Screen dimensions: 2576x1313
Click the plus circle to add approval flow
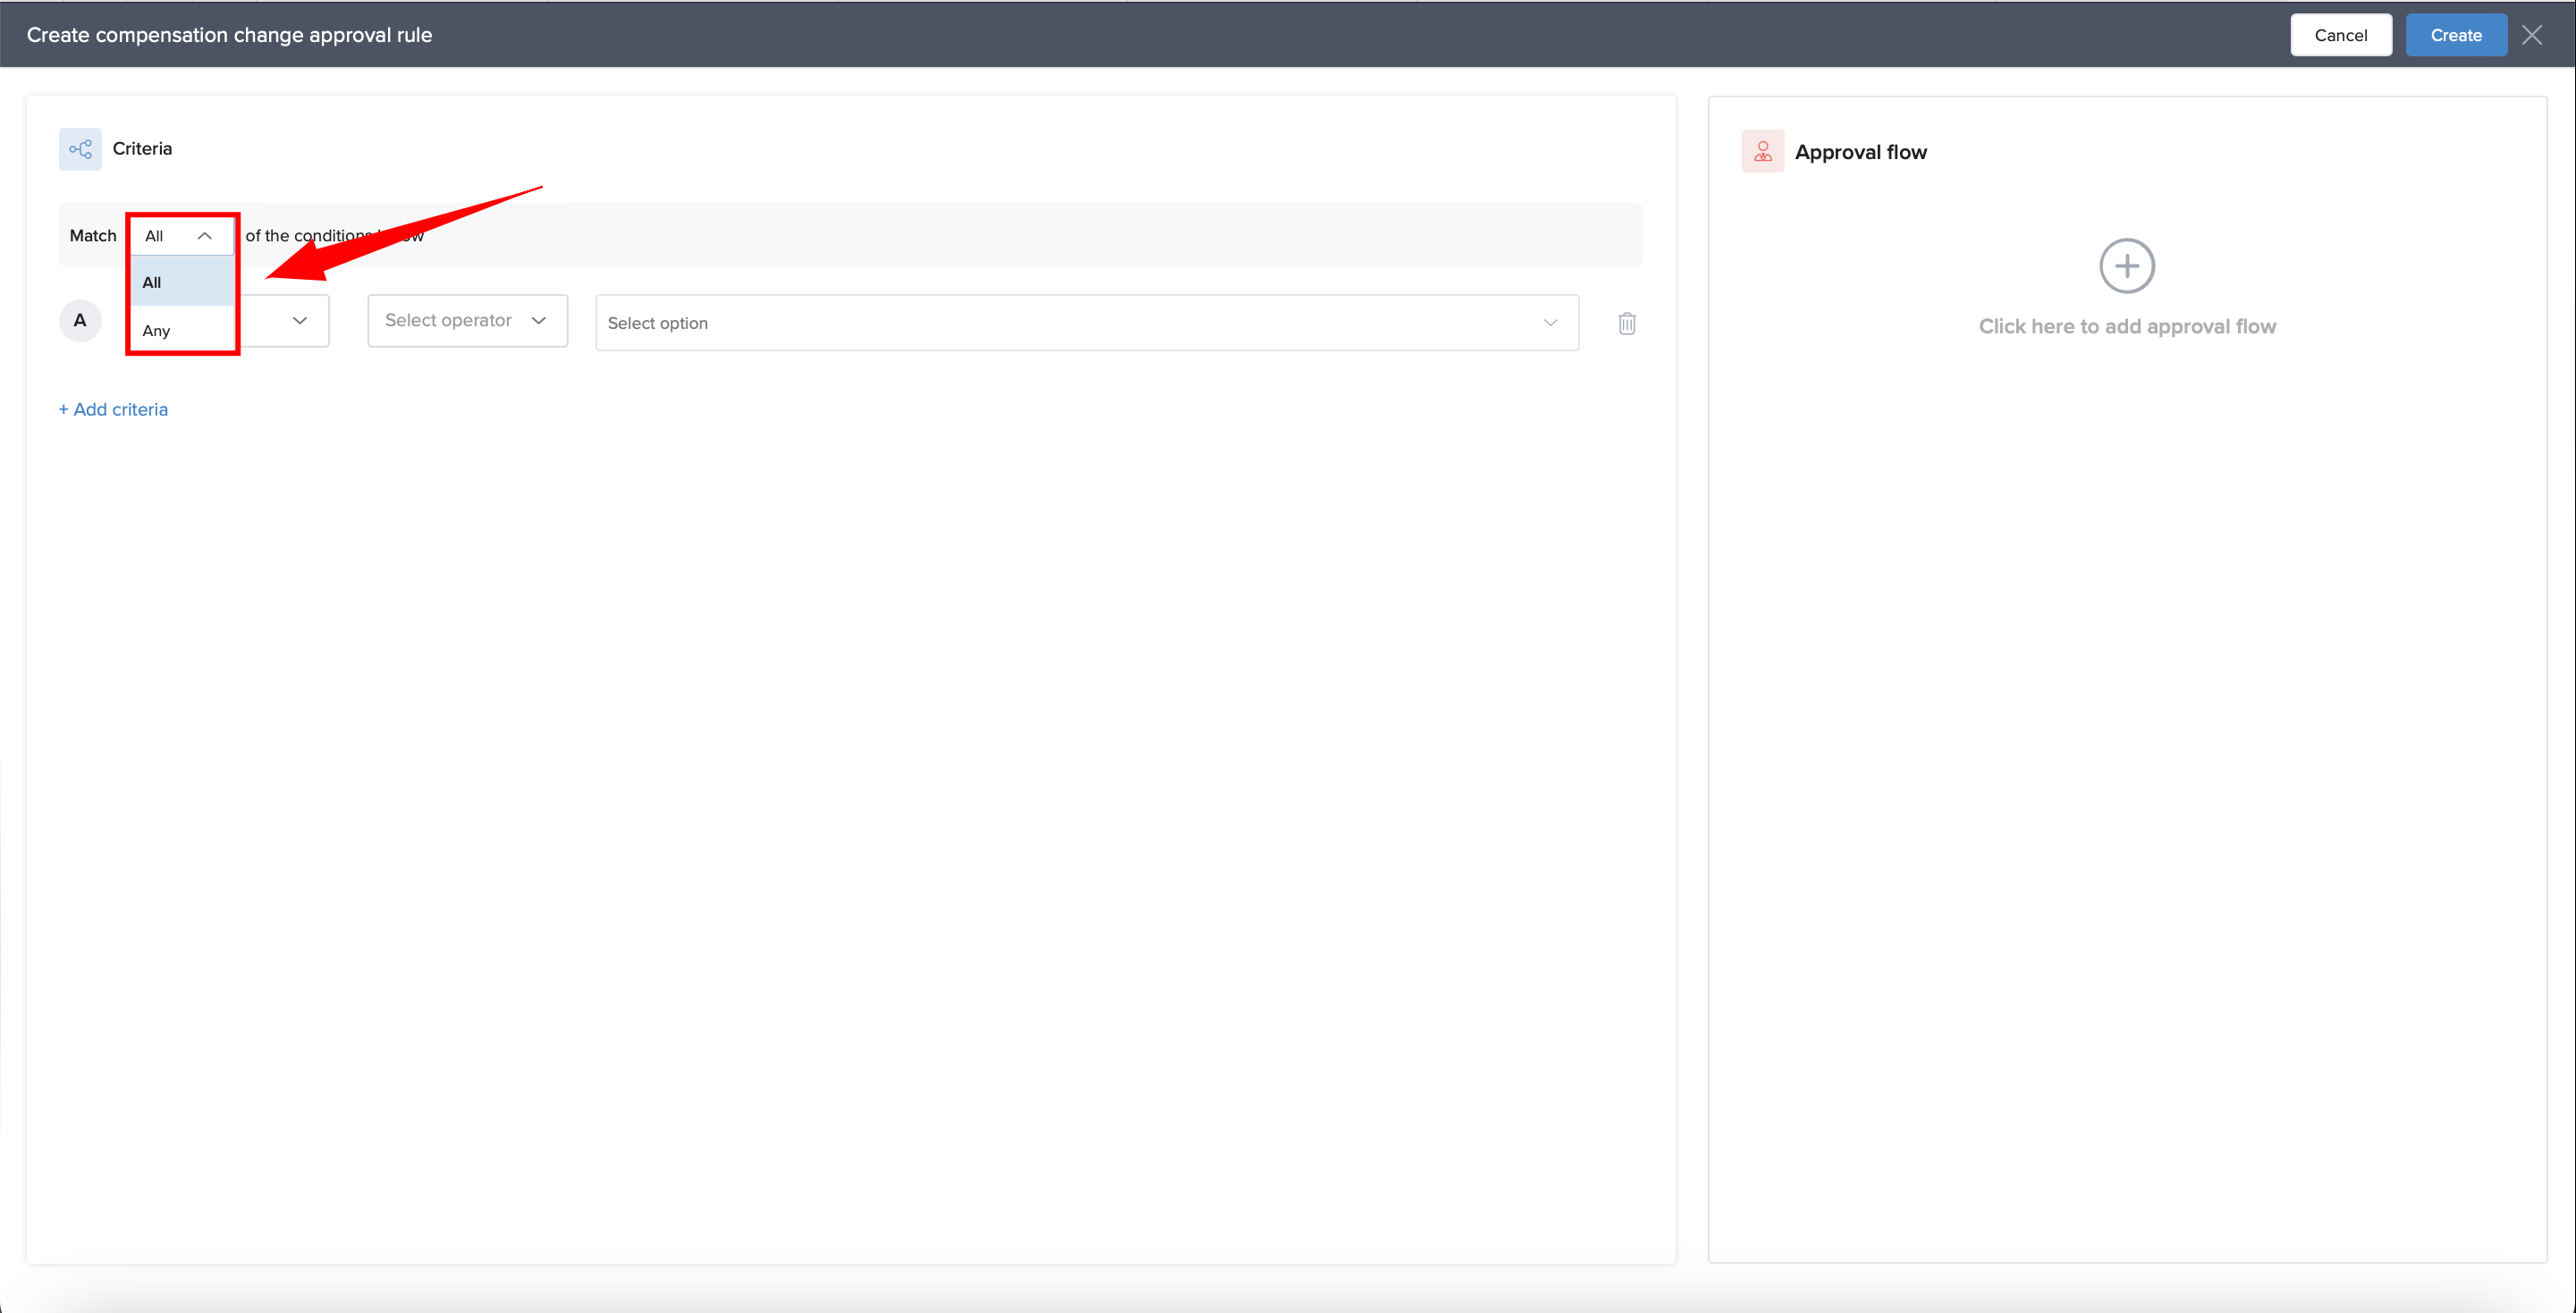2126,266
